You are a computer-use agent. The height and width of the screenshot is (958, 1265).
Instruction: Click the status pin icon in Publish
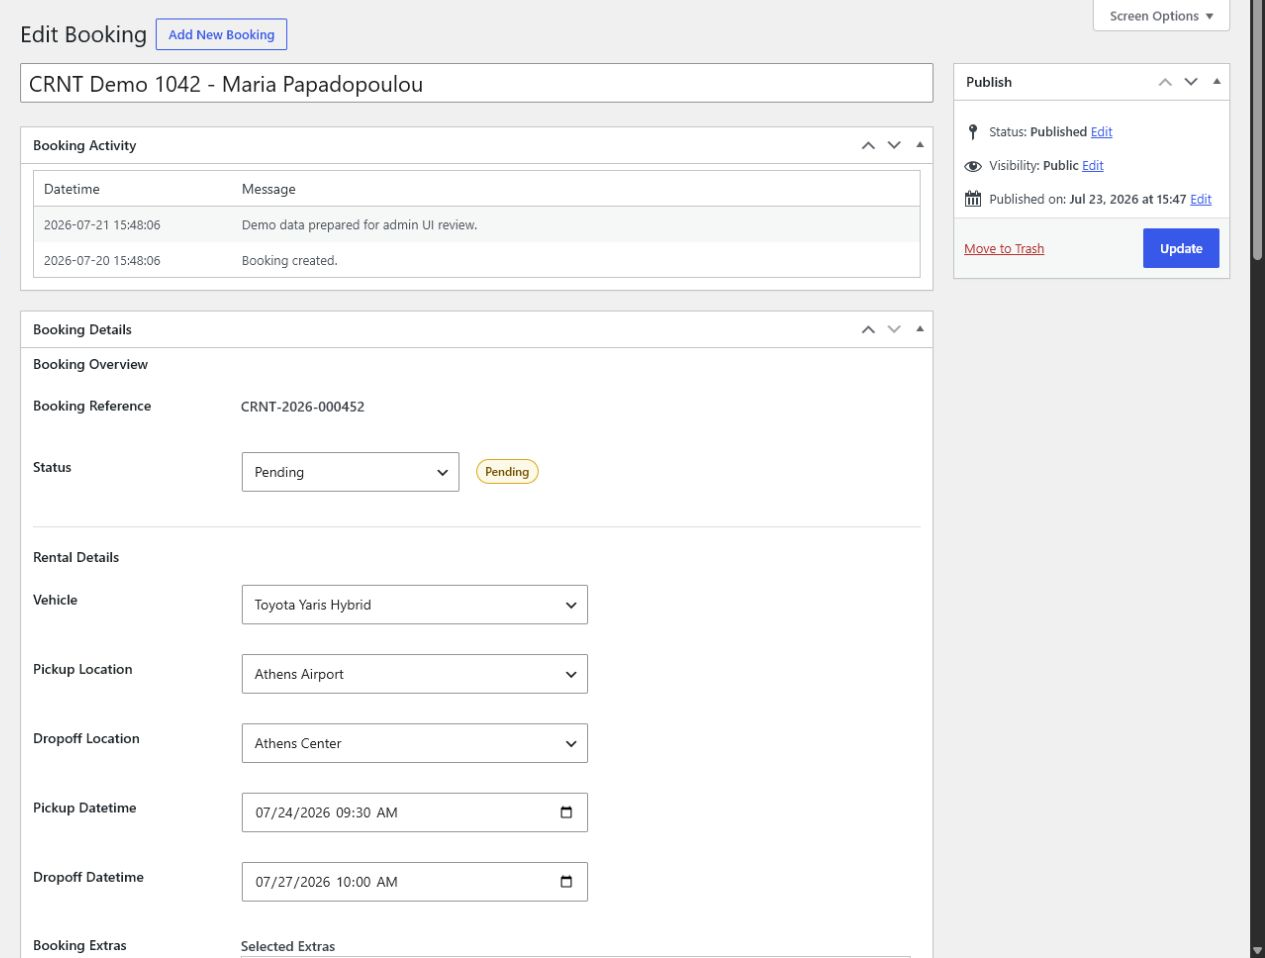[x=973, y=132]
